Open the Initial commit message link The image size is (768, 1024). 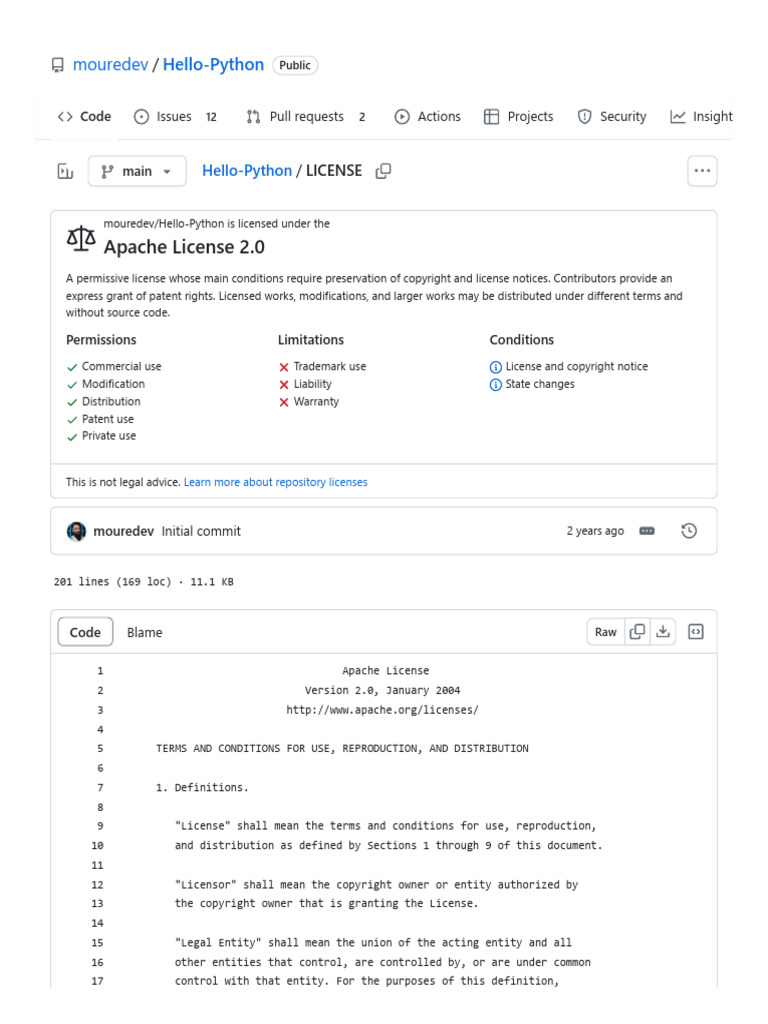coord(201,531)
